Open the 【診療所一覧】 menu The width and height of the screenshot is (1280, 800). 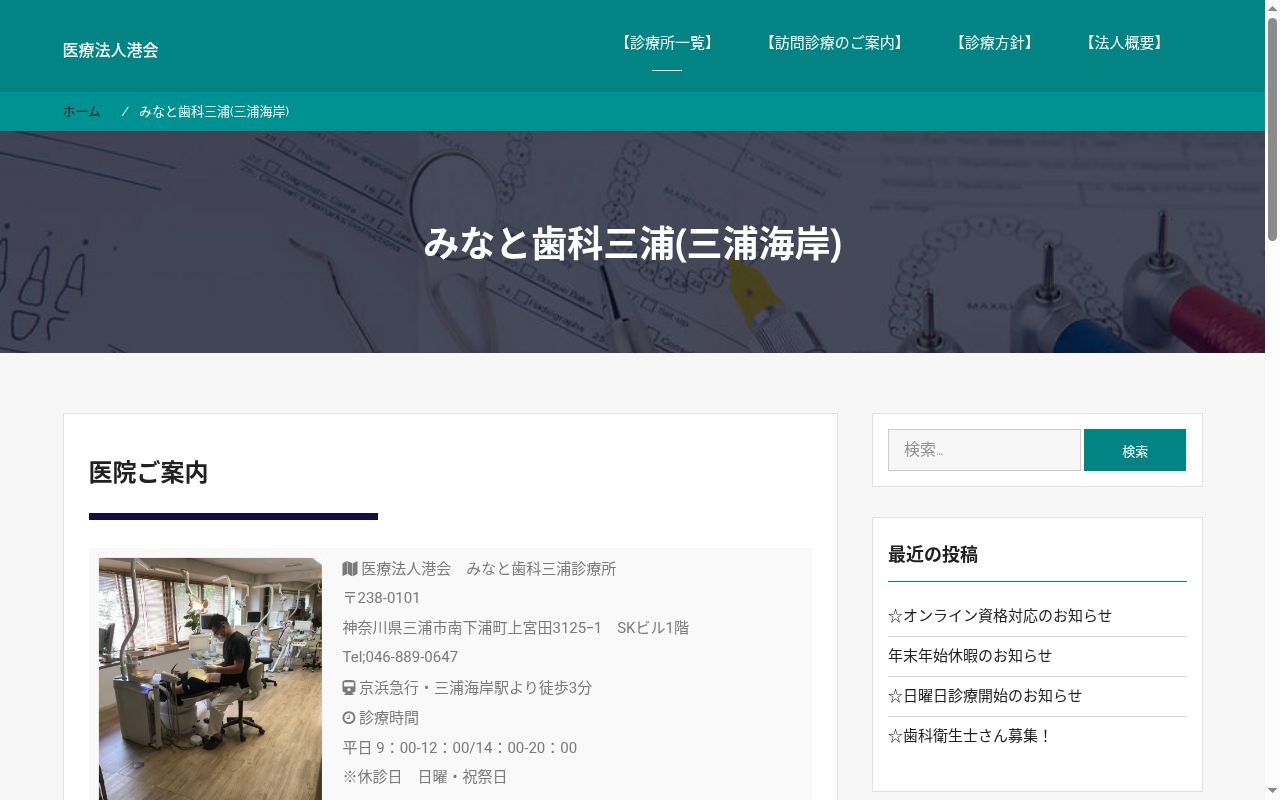667,43
